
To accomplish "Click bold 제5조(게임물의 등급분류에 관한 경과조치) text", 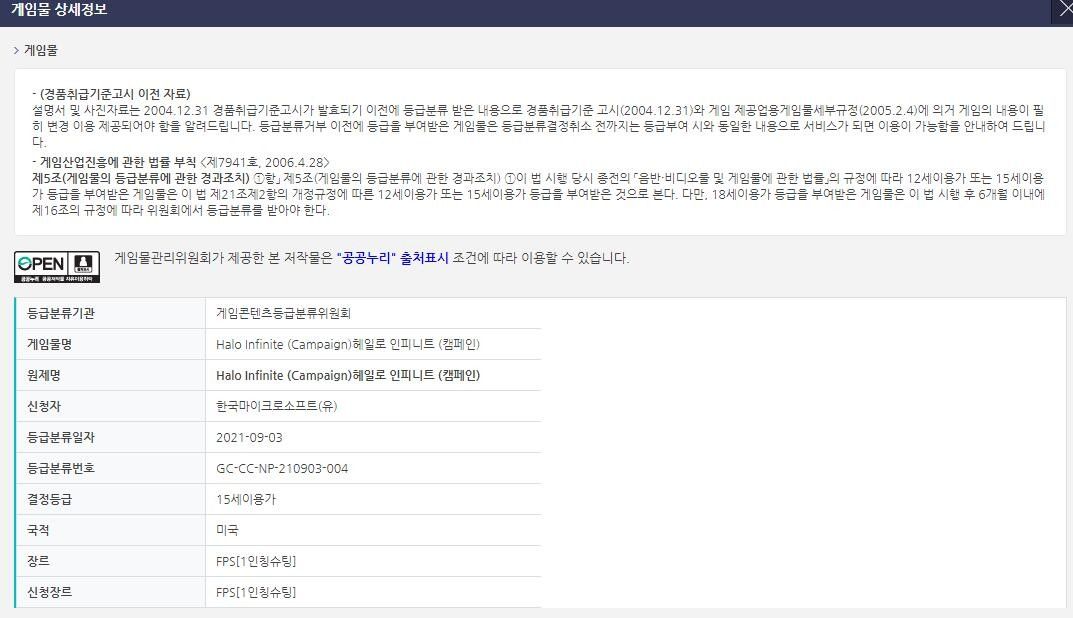I will click(x=141, y=178).
